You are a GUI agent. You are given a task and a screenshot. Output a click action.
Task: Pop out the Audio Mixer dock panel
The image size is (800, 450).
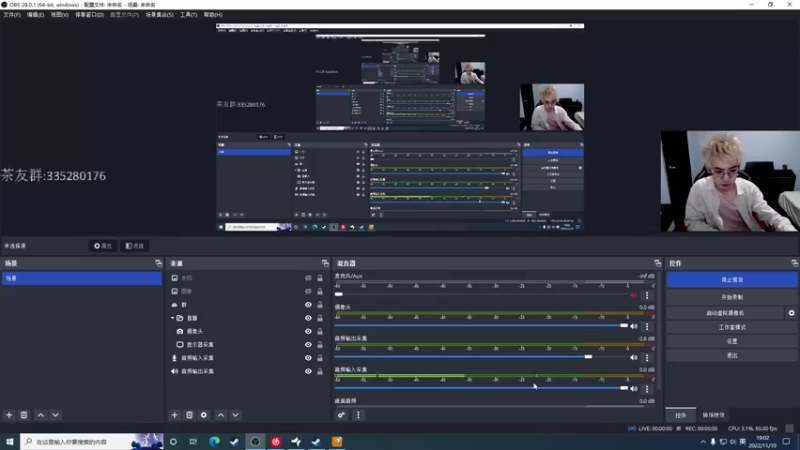(657, 263)
